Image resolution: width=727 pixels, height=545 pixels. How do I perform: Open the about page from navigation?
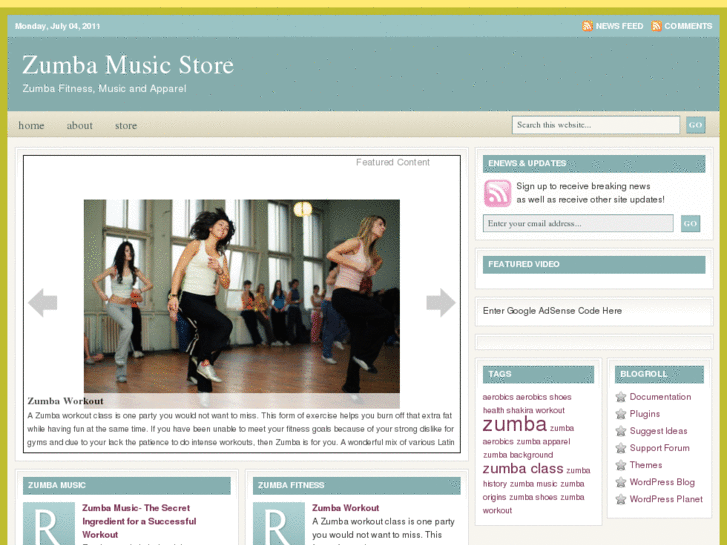79,125
